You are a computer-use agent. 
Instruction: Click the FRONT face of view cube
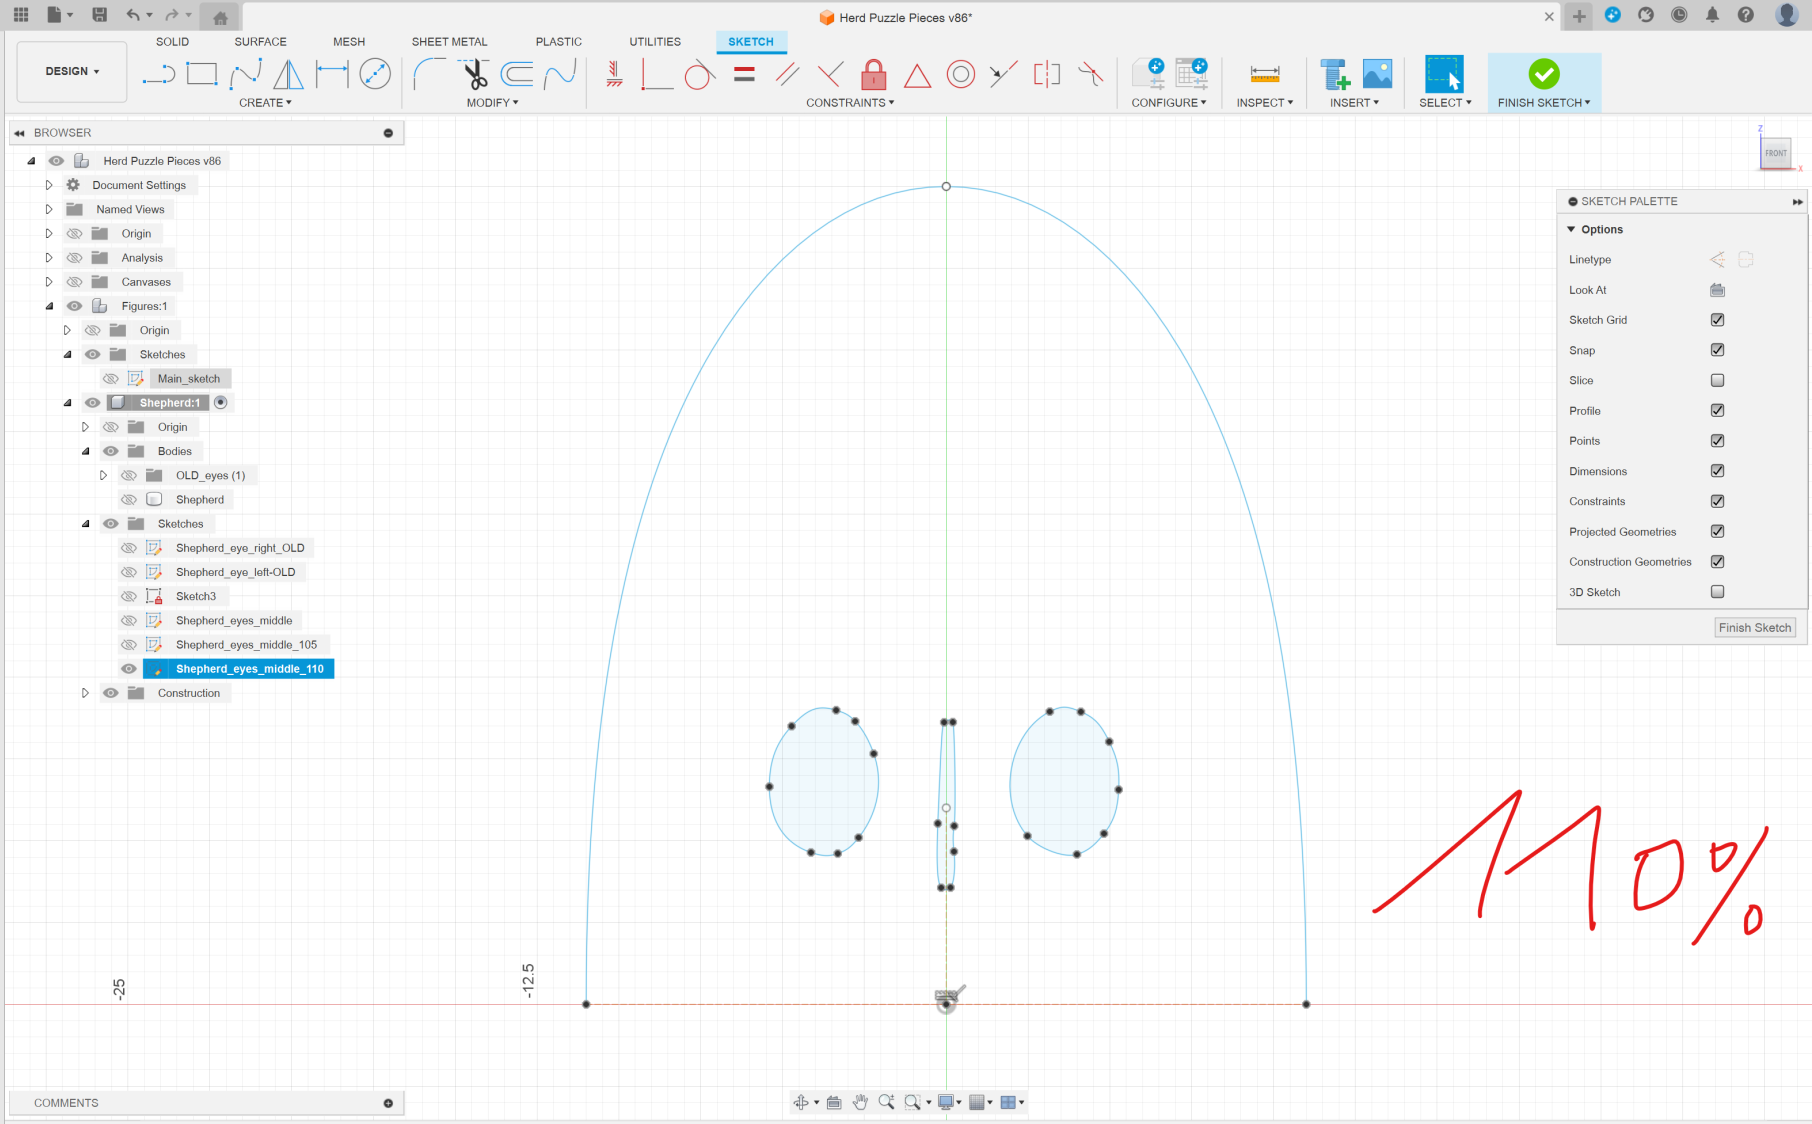(x=1775, y=153)
